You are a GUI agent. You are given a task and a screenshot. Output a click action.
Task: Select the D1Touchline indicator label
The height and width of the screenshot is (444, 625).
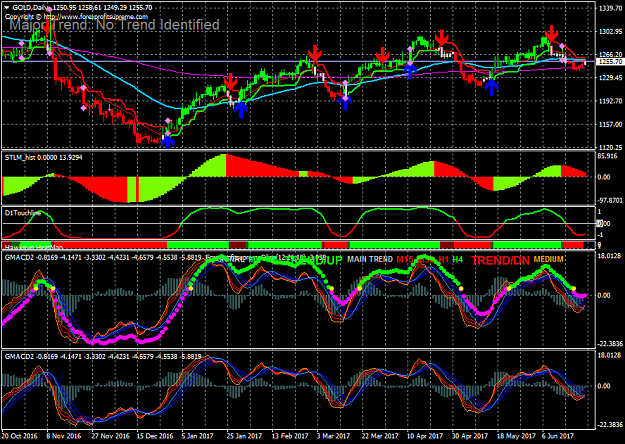23,213
